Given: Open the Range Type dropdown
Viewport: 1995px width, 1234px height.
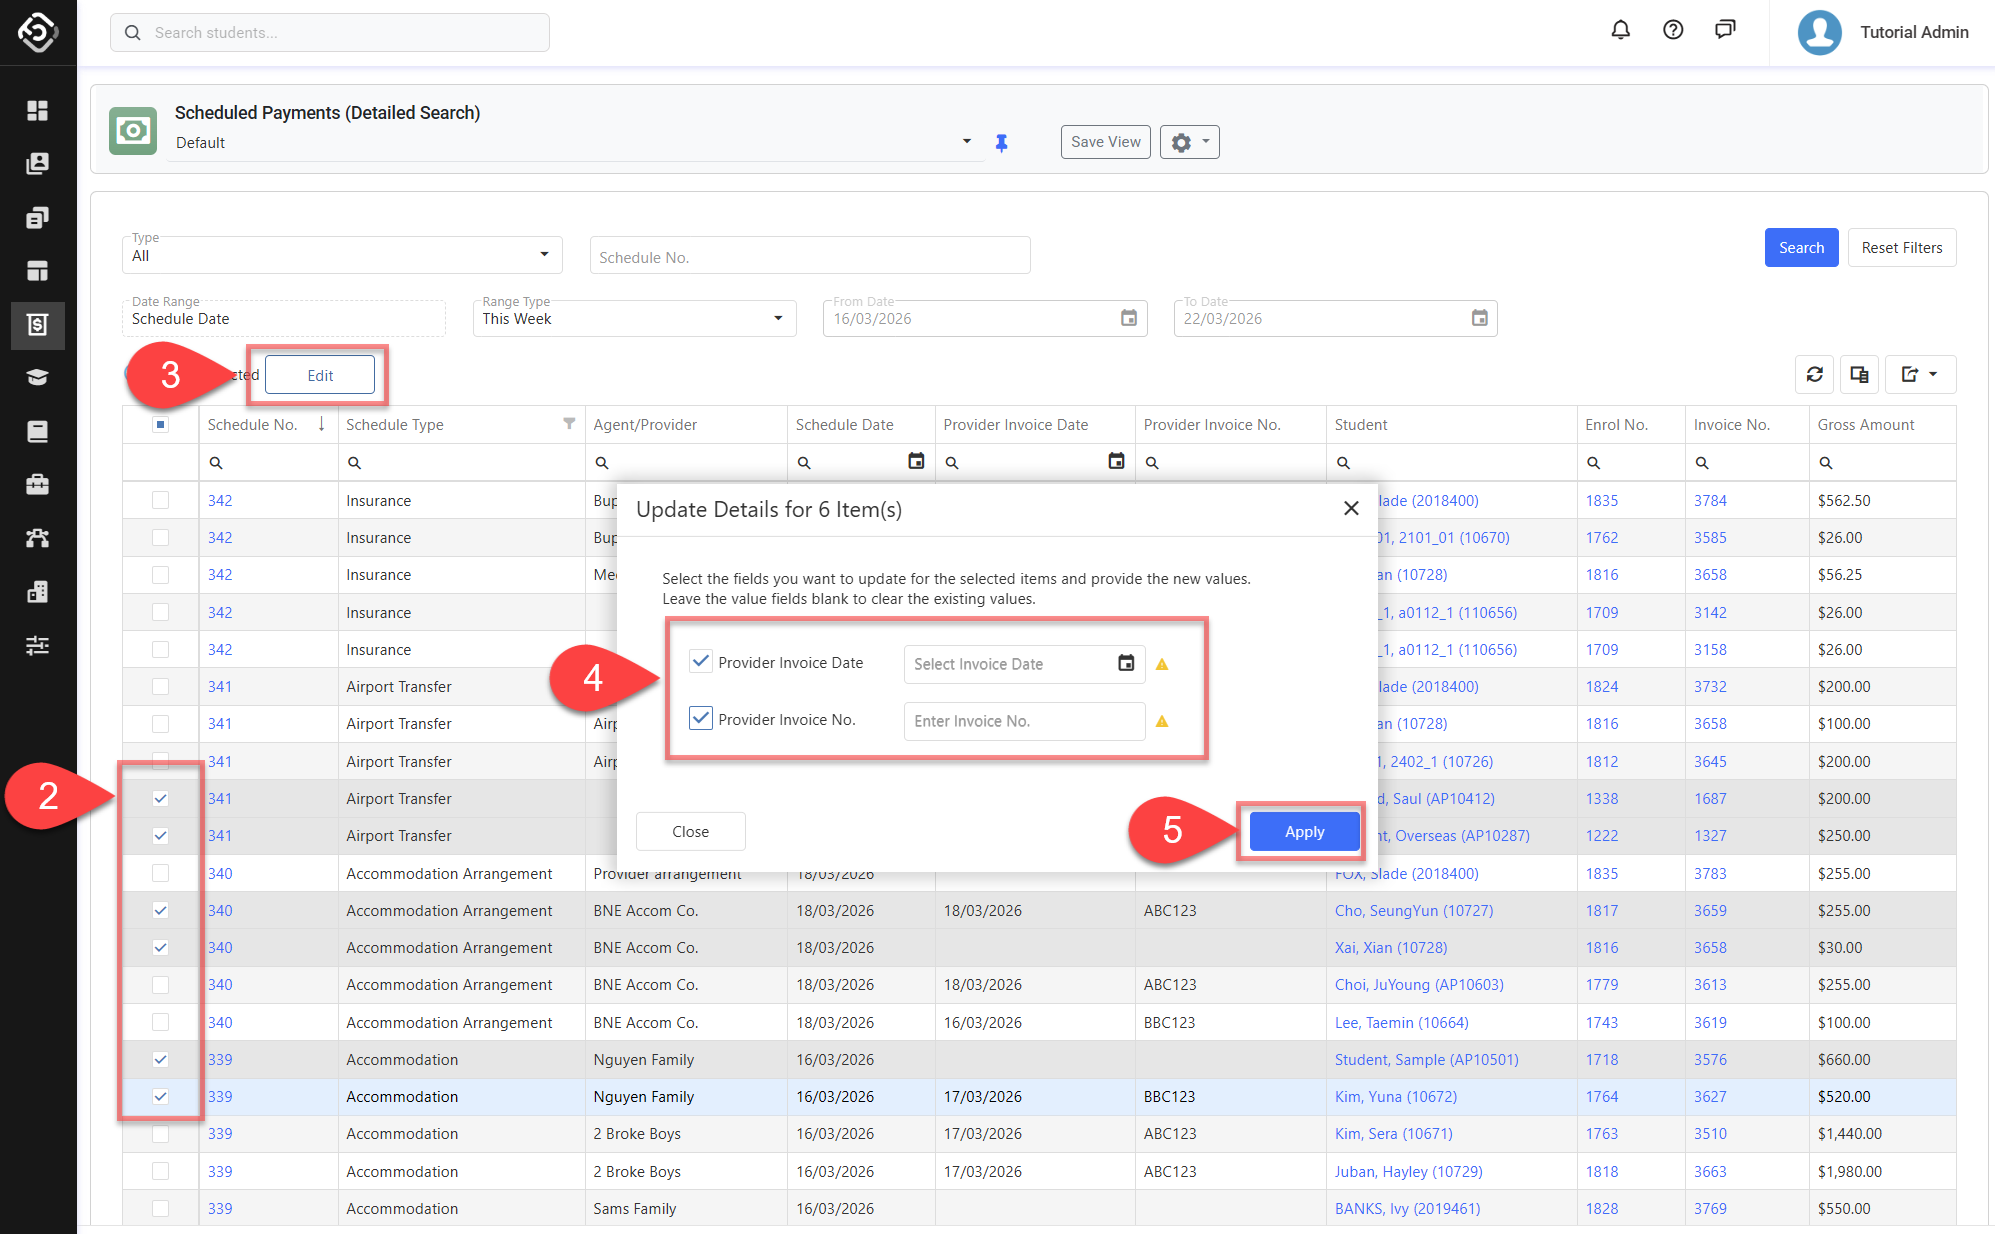Looking at the screenshot, I should 777,319.
